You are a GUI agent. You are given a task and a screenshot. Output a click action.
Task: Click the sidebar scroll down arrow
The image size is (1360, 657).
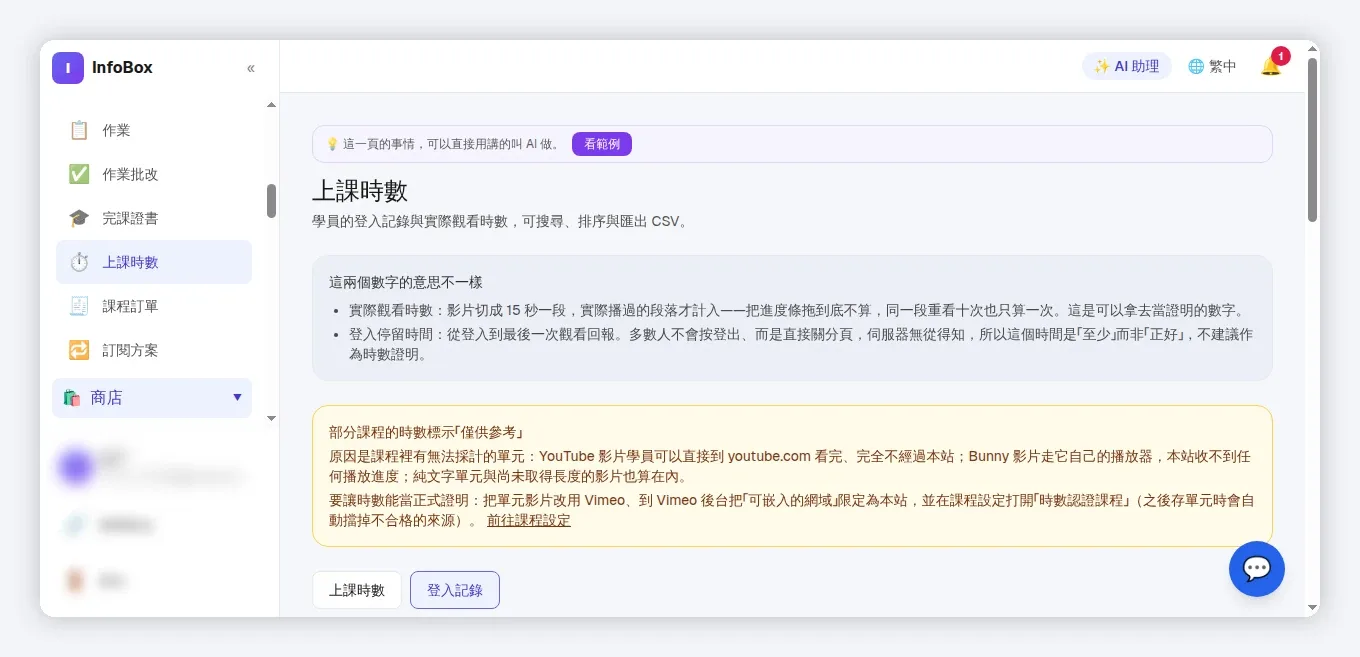(271, 418)
